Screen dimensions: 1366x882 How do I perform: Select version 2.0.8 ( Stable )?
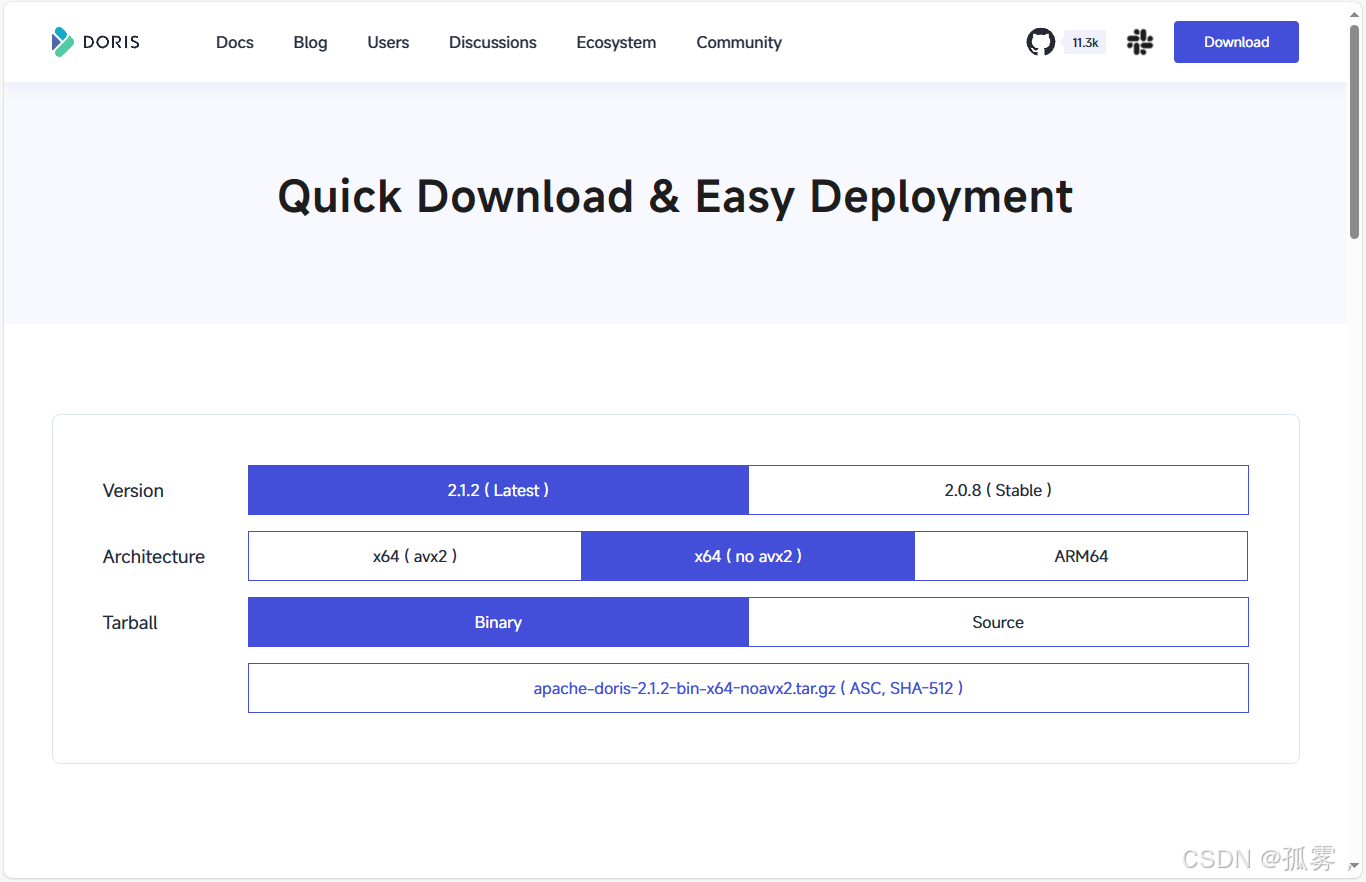tap(998, 490)
